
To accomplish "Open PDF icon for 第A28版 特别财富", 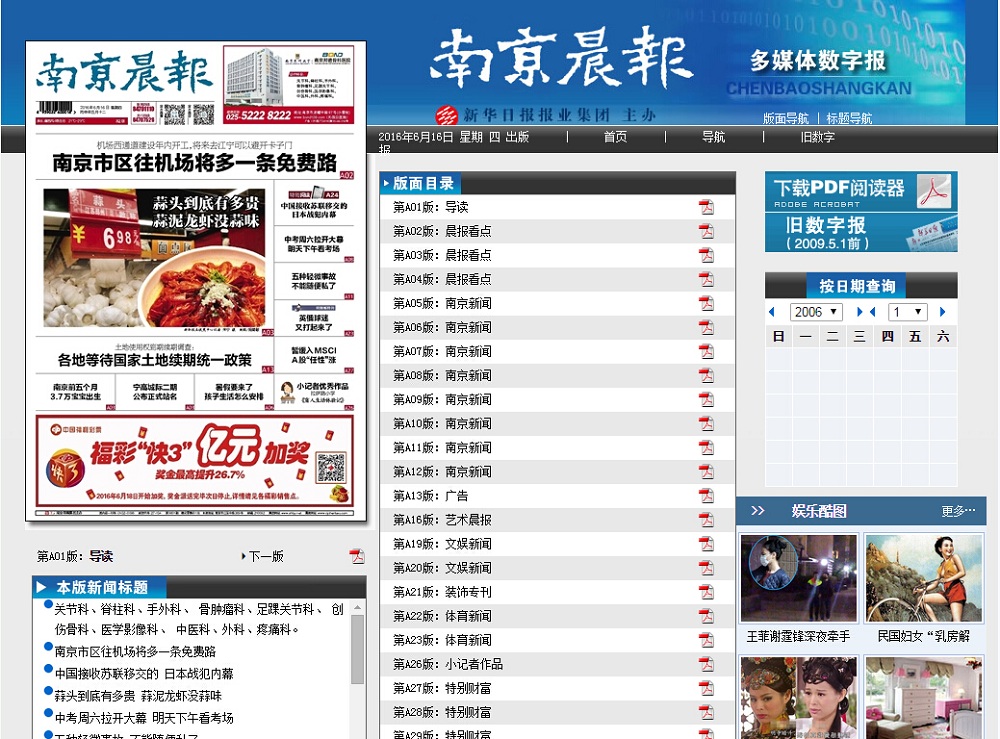I will (x=706, y=712).
